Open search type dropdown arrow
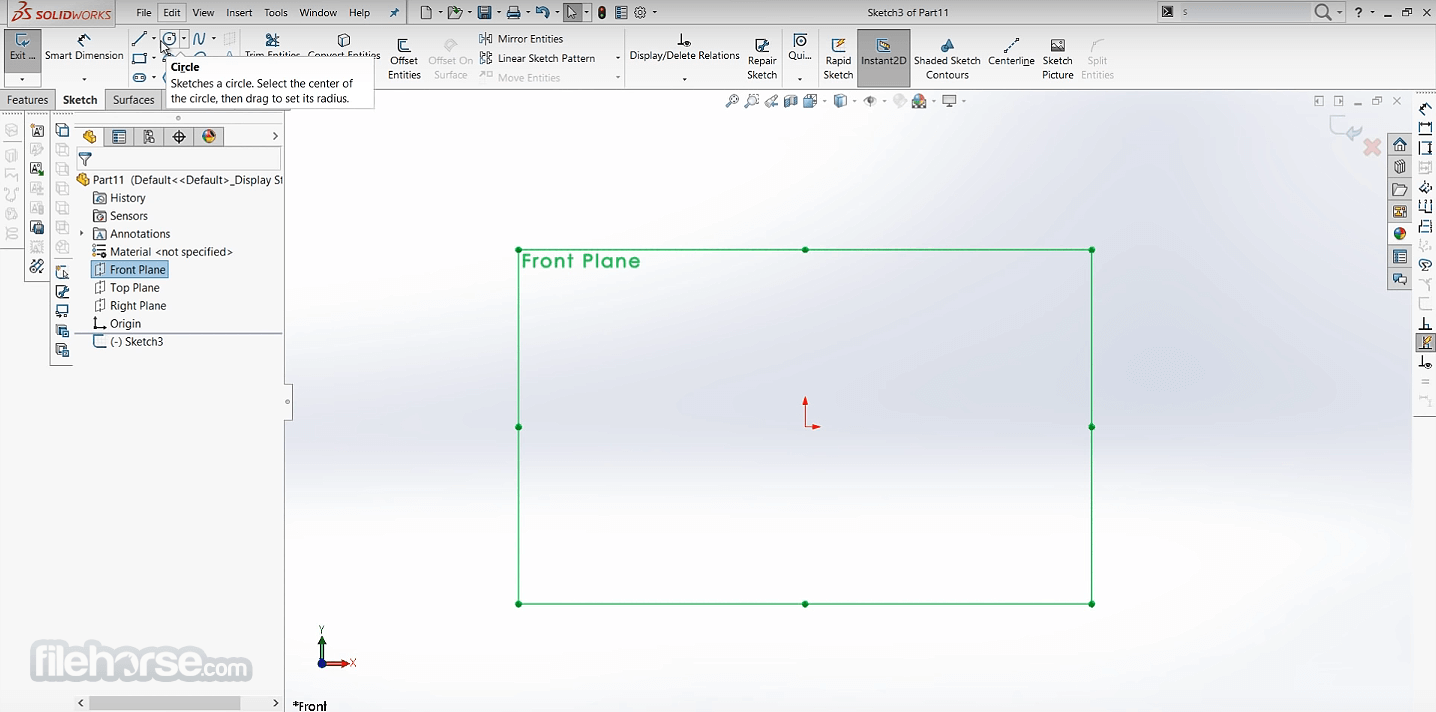Viewport: 1436px width, 712px height. click(1342, 13)
